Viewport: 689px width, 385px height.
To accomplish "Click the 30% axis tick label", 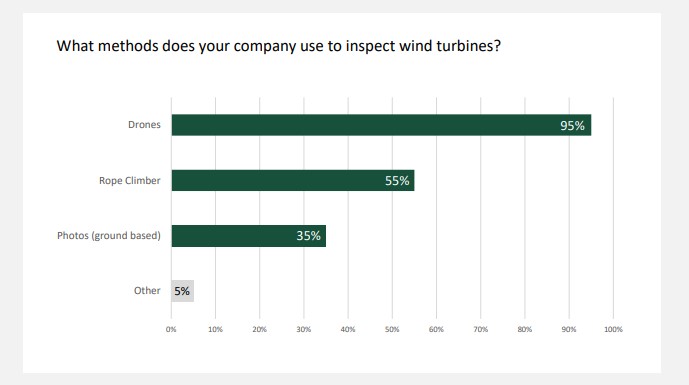I will tap(304, 329).
